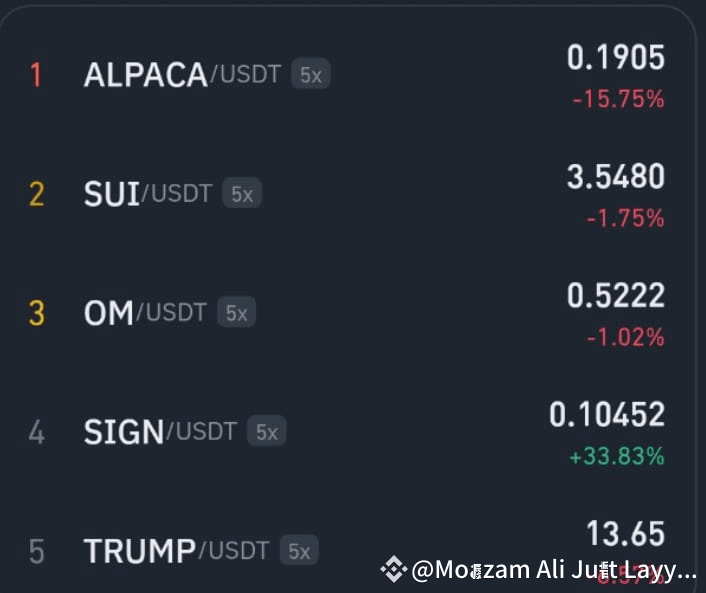Image resolution: width=706 pixels, height=593 pixels.
Task: Click the TRUMP price 13.65
Action: click(x=625, y=533)
